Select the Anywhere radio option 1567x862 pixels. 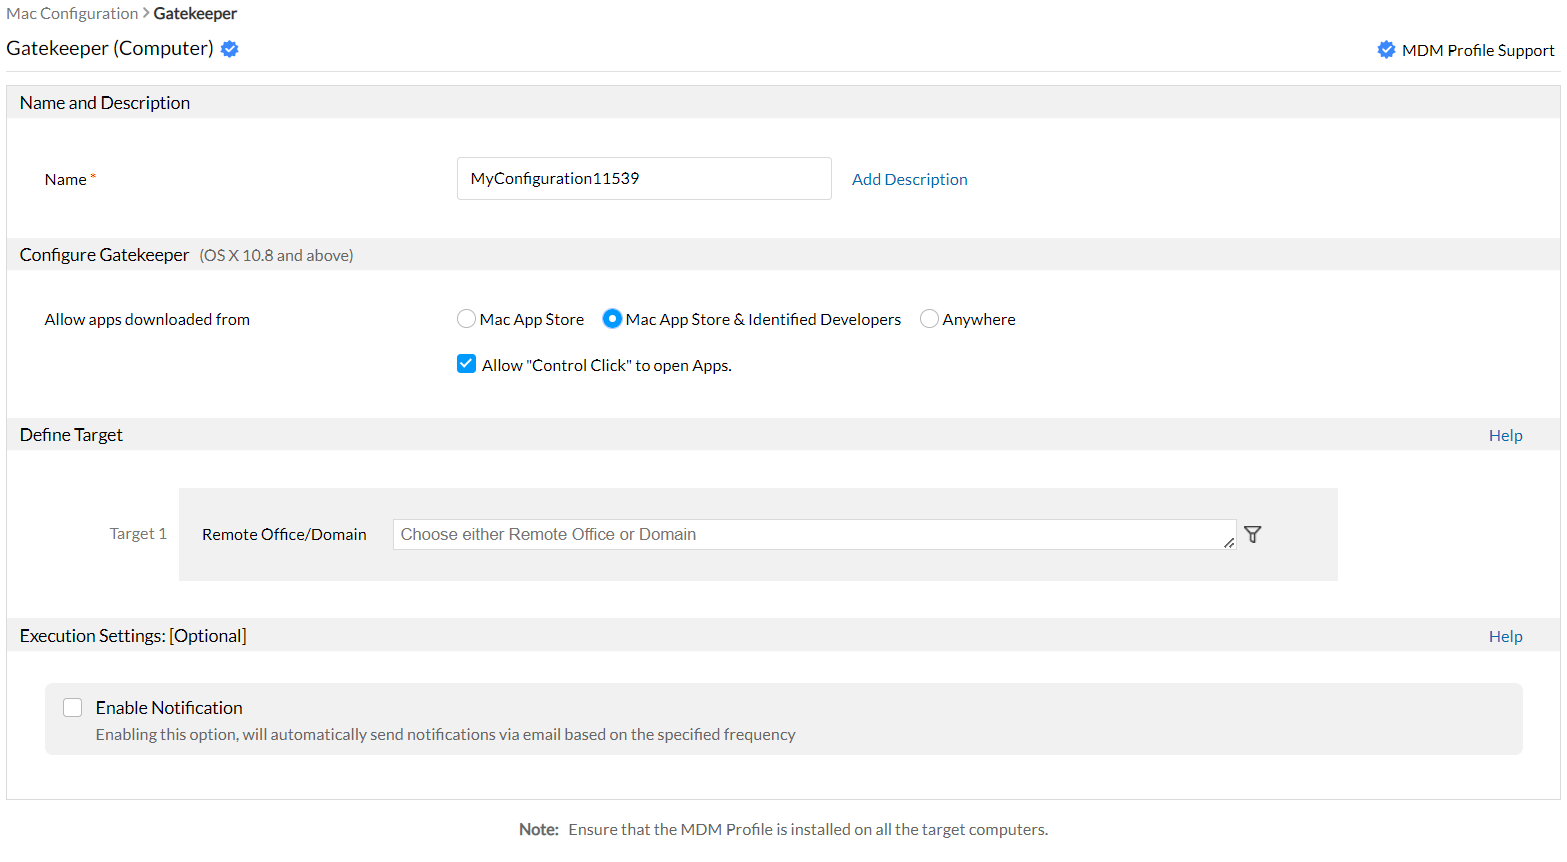click(929, 319)
